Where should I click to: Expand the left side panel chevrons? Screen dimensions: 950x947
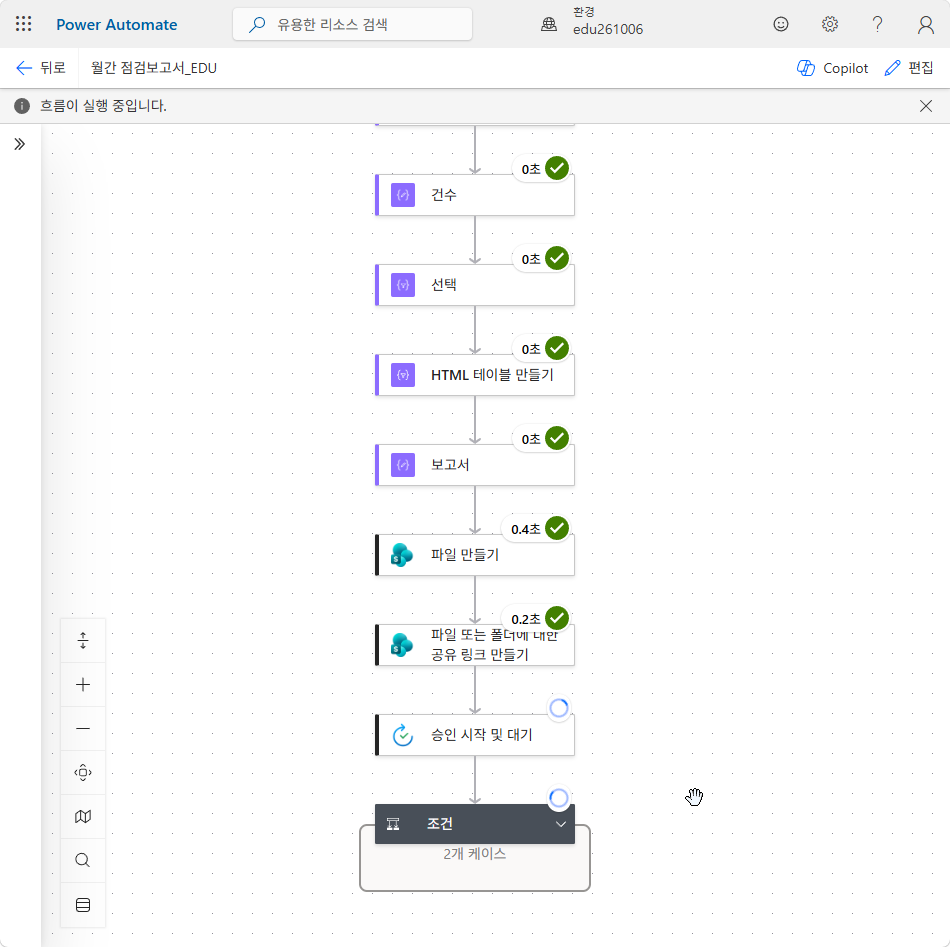pos(19,144)
